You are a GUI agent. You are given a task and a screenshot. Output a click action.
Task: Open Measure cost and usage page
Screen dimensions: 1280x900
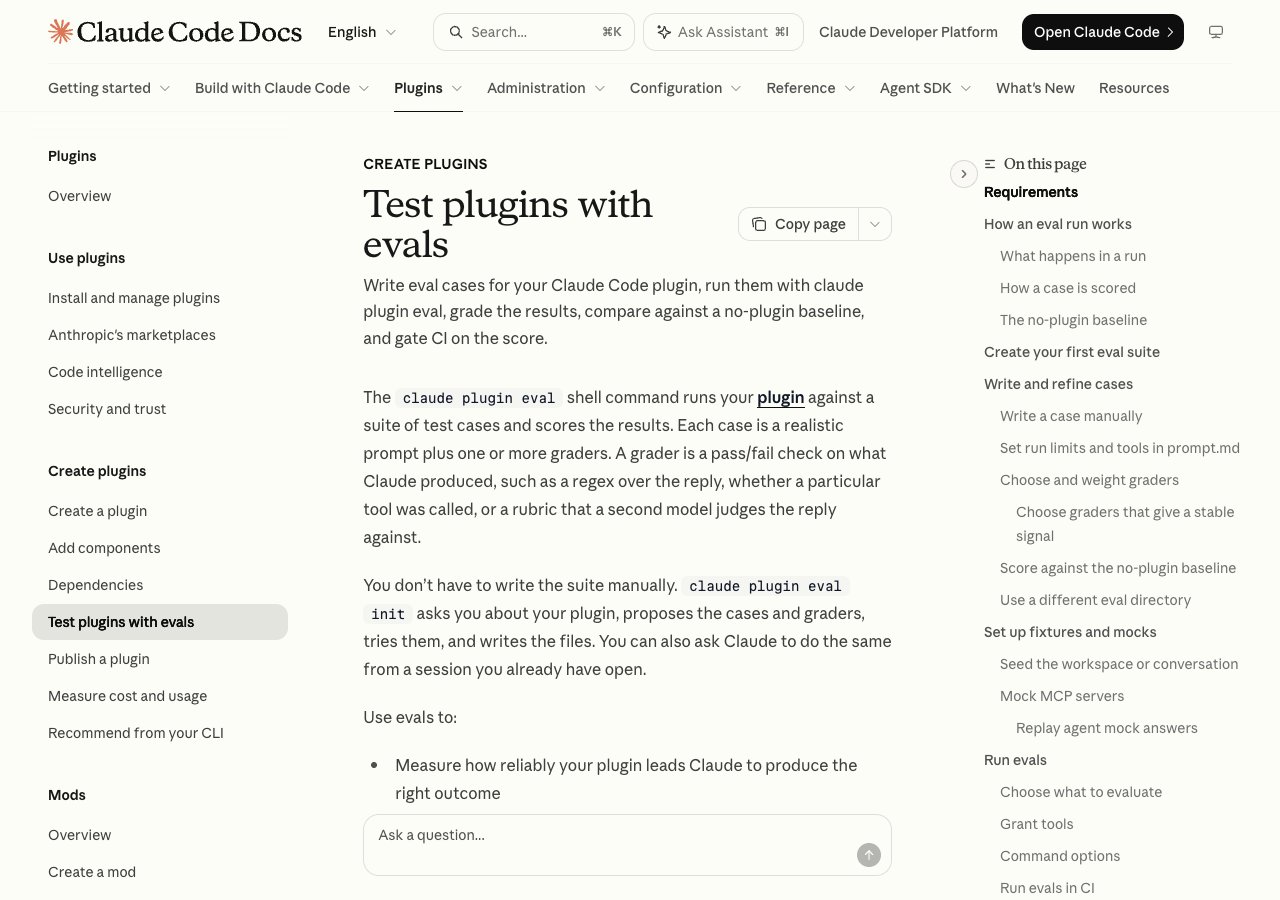tap(128, 696)
